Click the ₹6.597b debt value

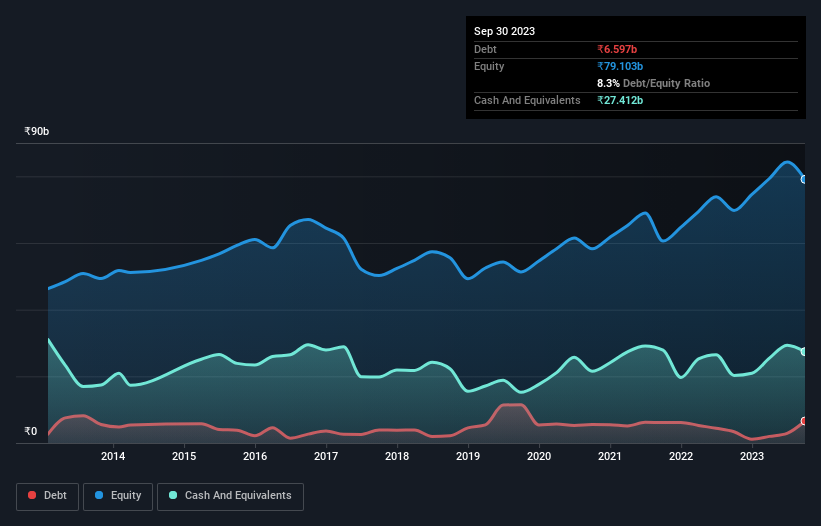pos(617,49)
